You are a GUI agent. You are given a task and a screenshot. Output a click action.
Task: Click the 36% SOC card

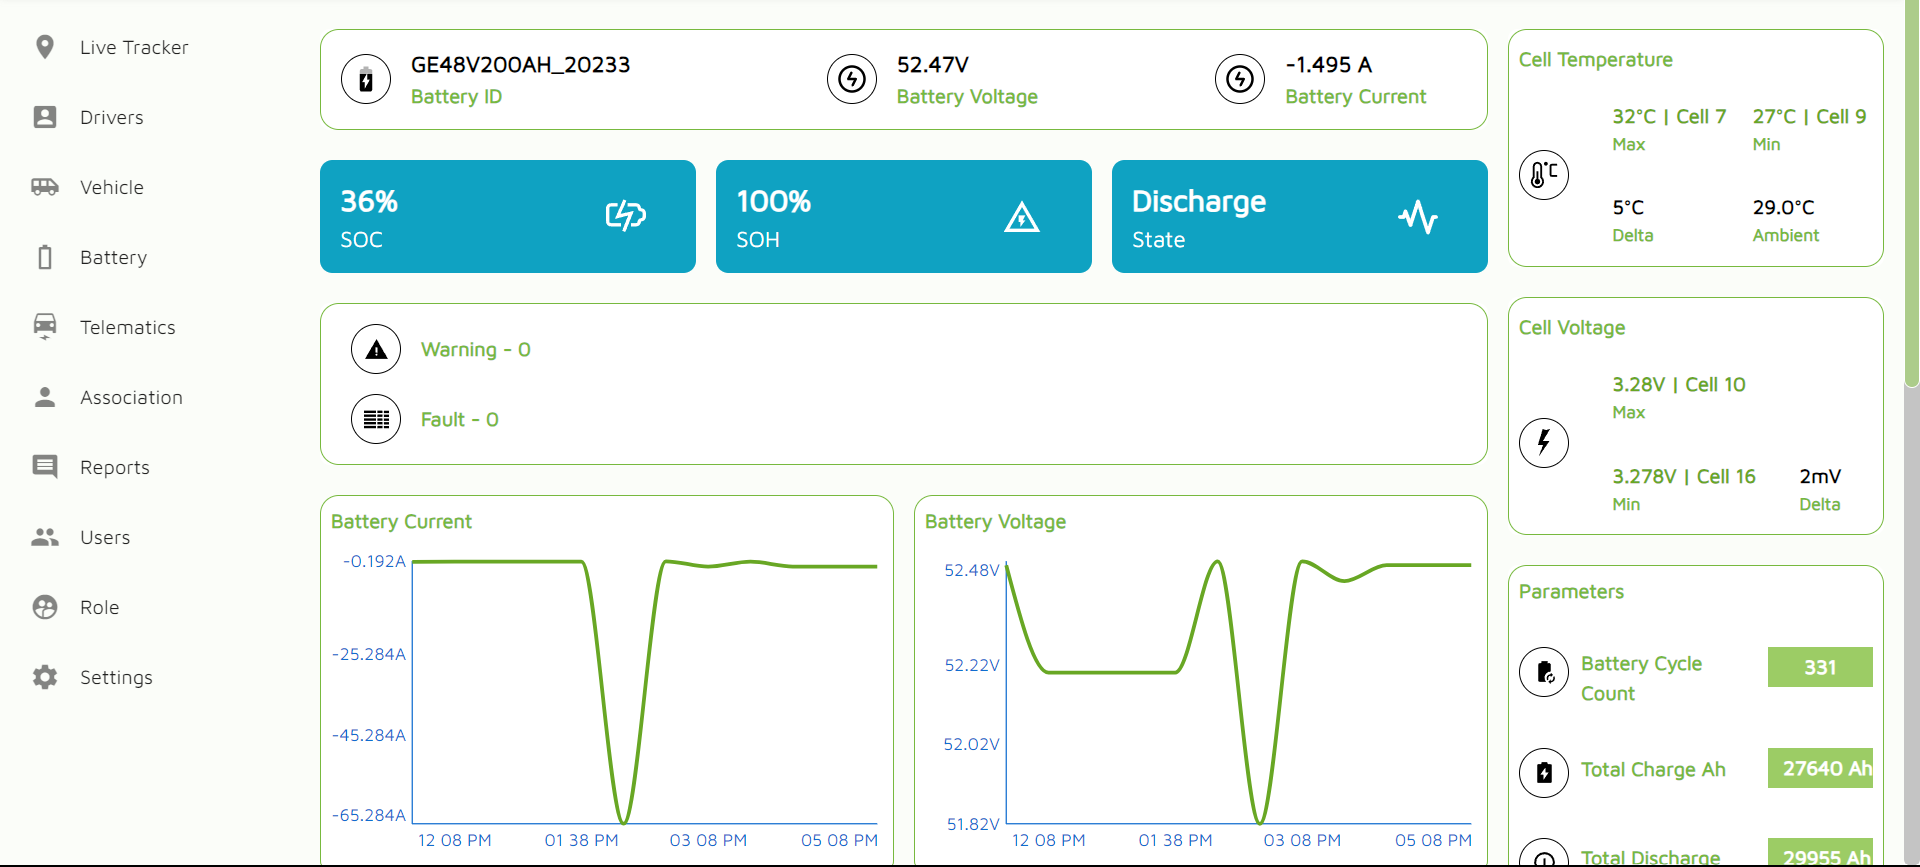[x=507, y=216]
